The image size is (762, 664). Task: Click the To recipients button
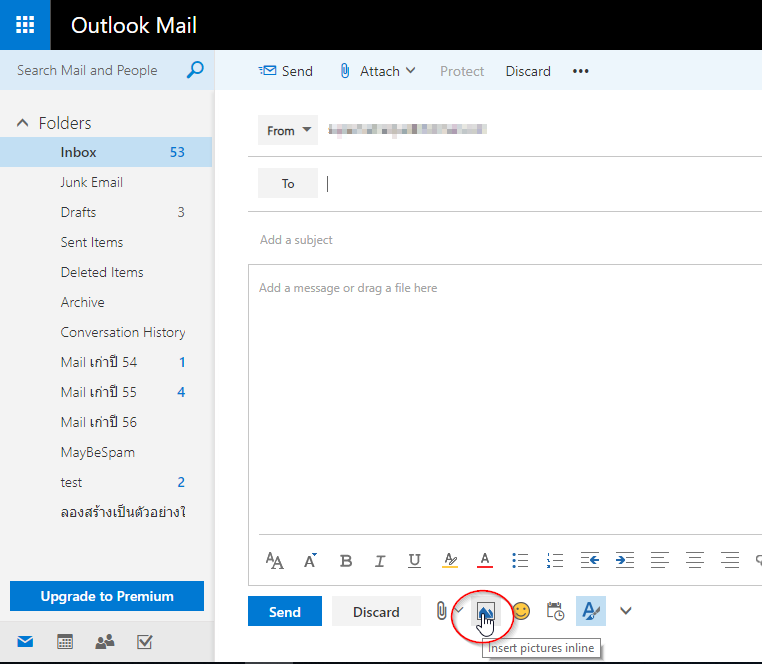(288, 183)
